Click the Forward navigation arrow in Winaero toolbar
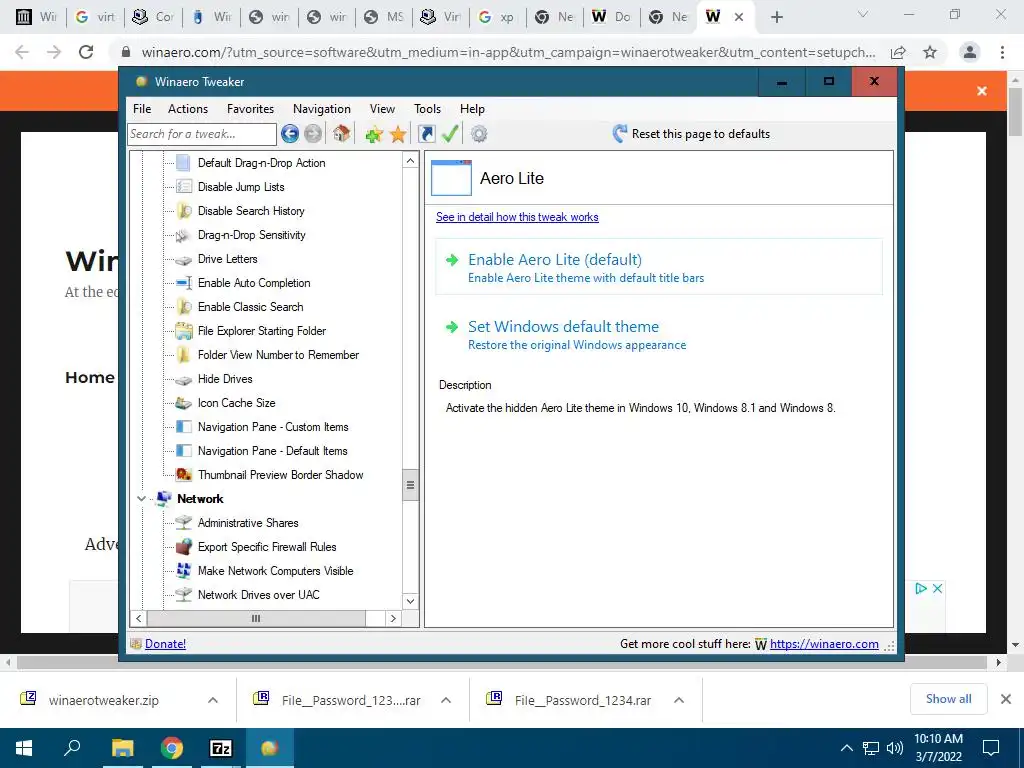 [x=313, y=134]
